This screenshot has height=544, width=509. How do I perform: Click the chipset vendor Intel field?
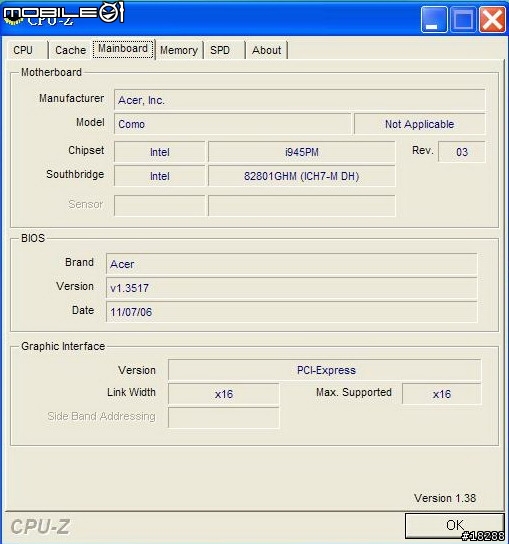tap(160, 152)
